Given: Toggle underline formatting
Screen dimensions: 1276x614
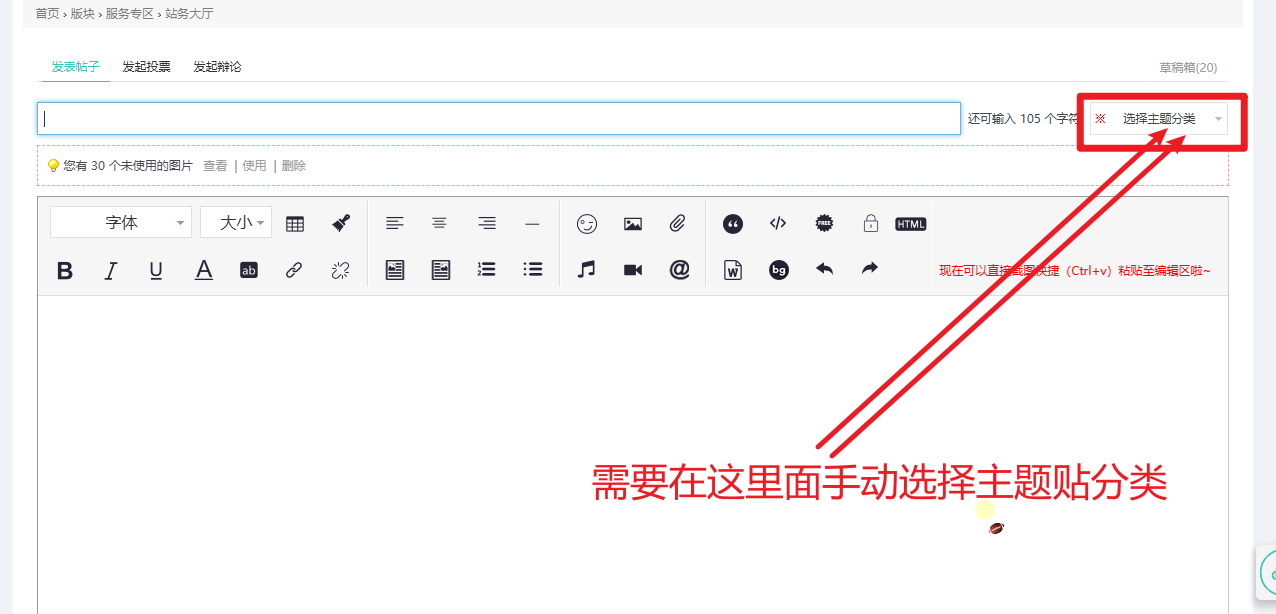Looking at the screenshot, I should 156,270.
